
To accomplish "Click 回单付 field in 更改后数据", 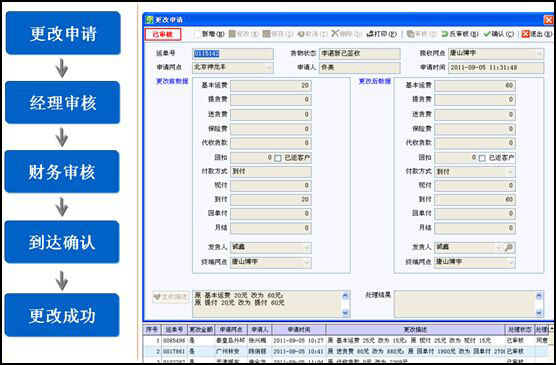I will (x=475, y=214).
